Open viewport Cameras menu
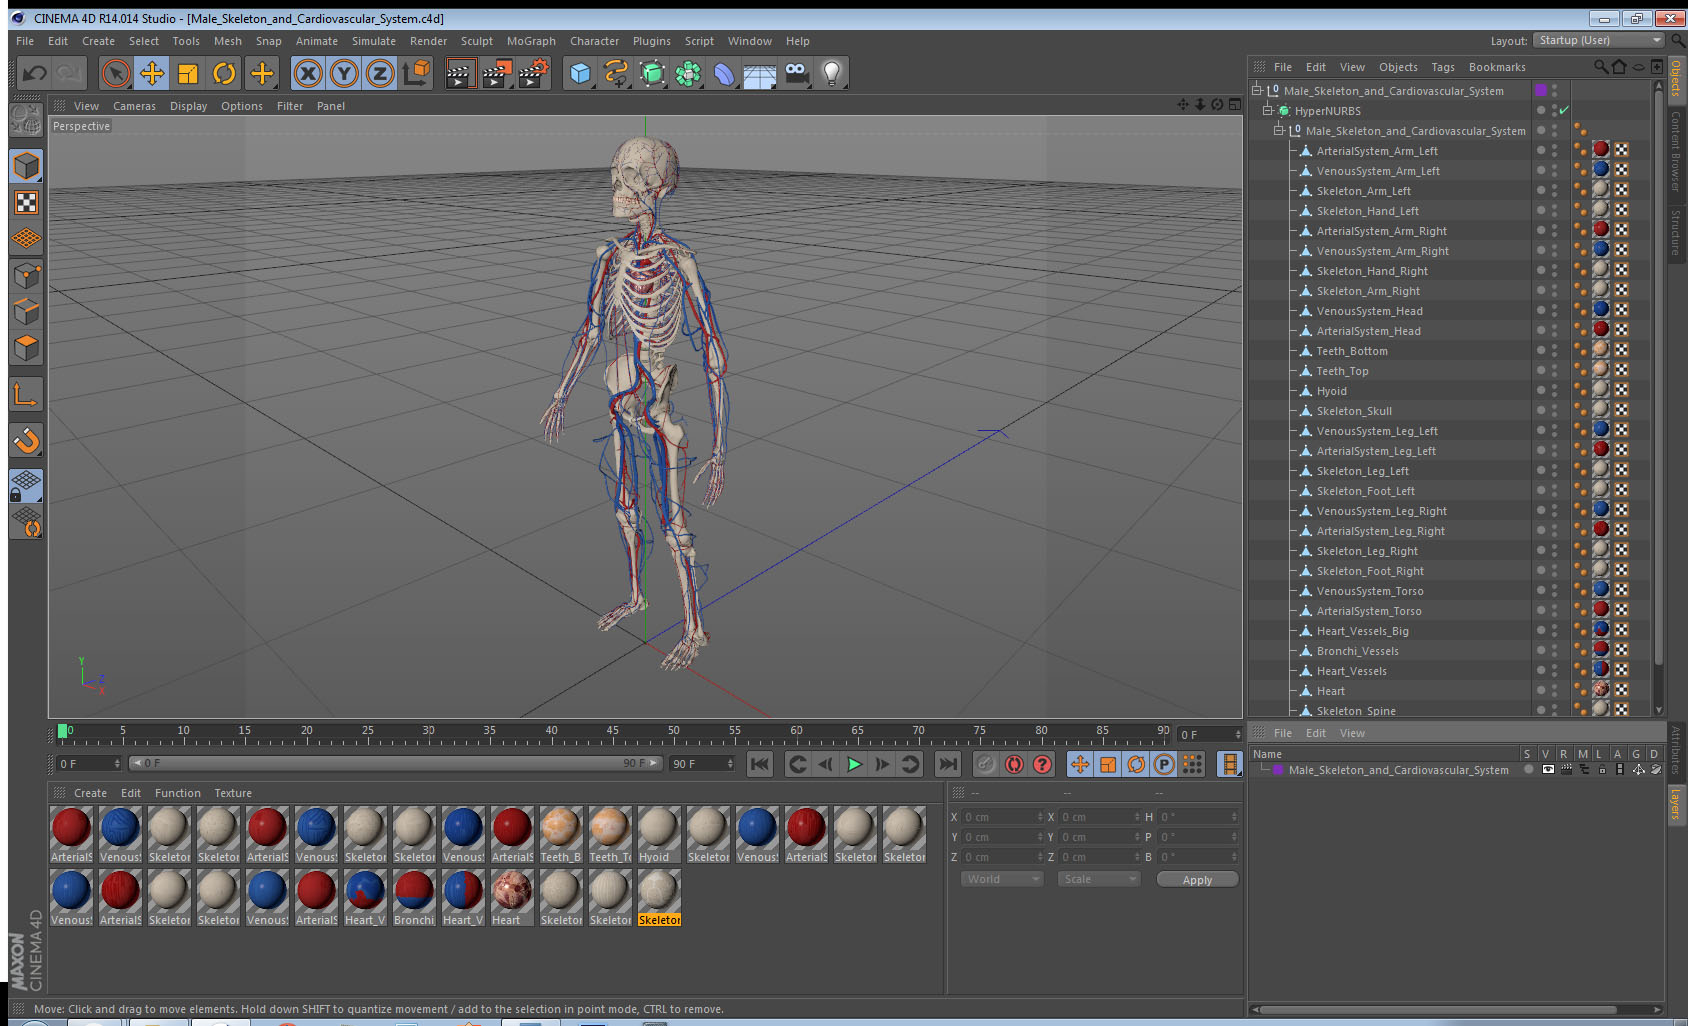This screenshot has height=1026, width=1688. pyautogui.click(x=134, y=106)
